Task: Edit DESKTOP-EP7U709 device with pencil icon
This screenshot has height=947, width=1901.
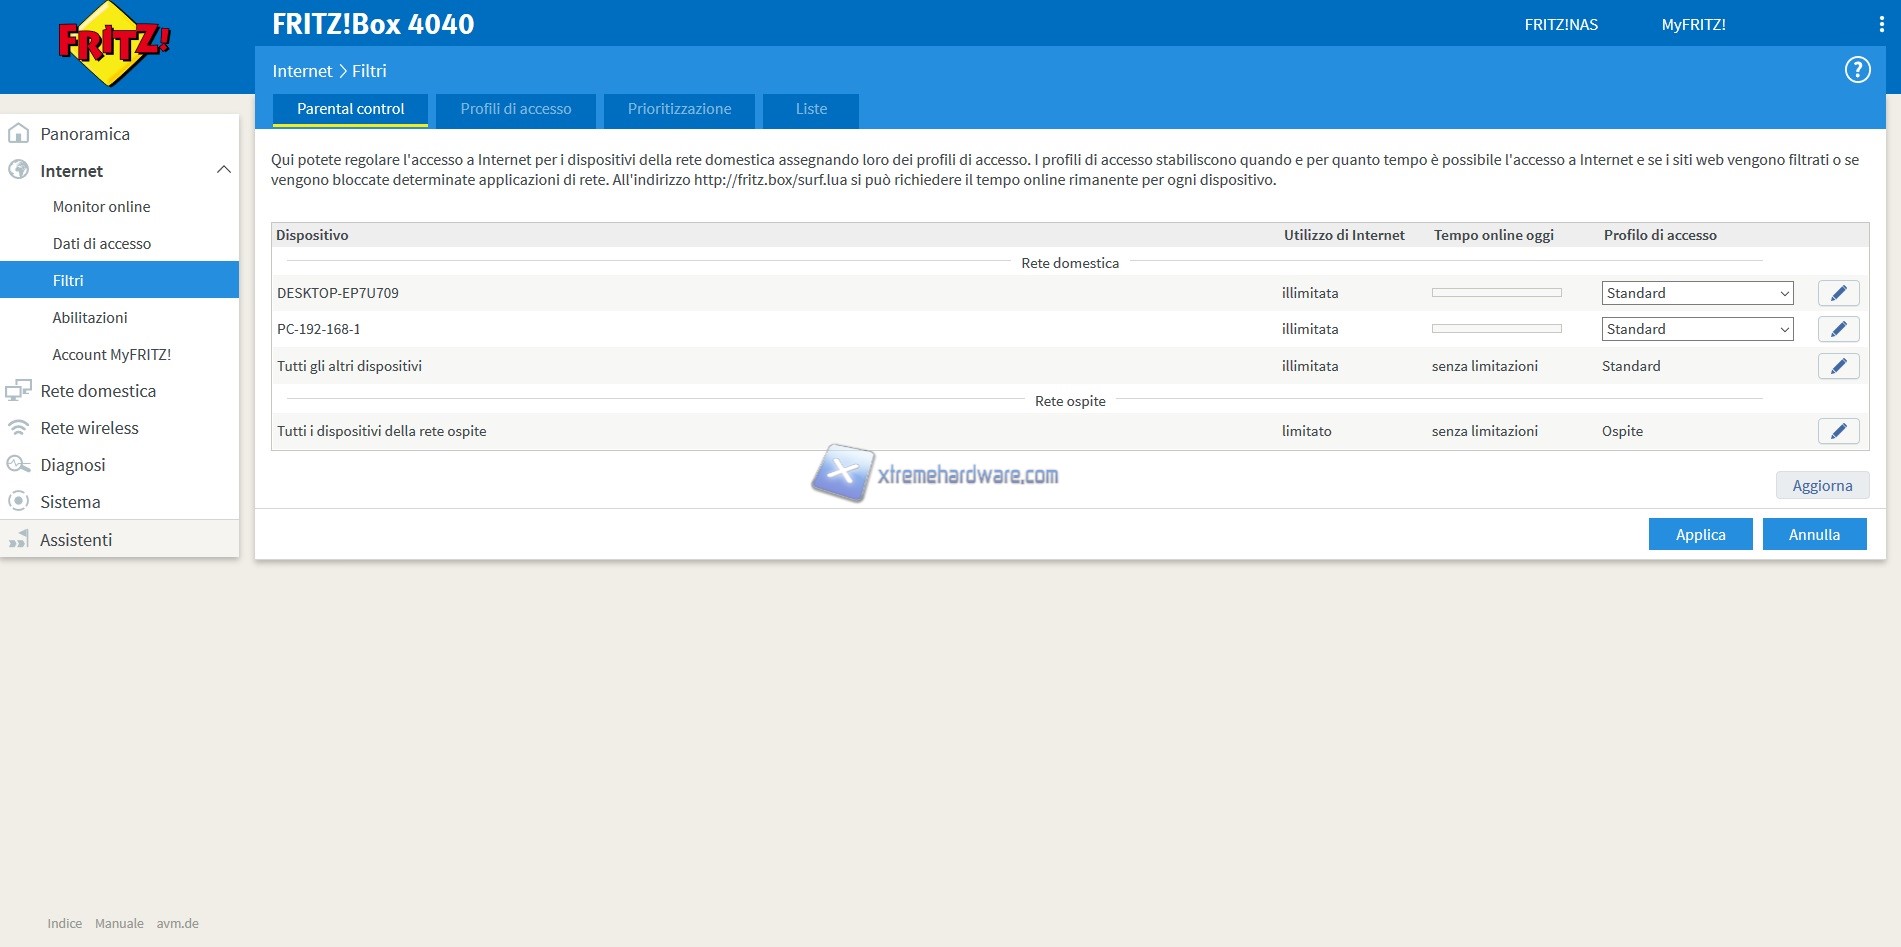Action: pos(1838,293)
